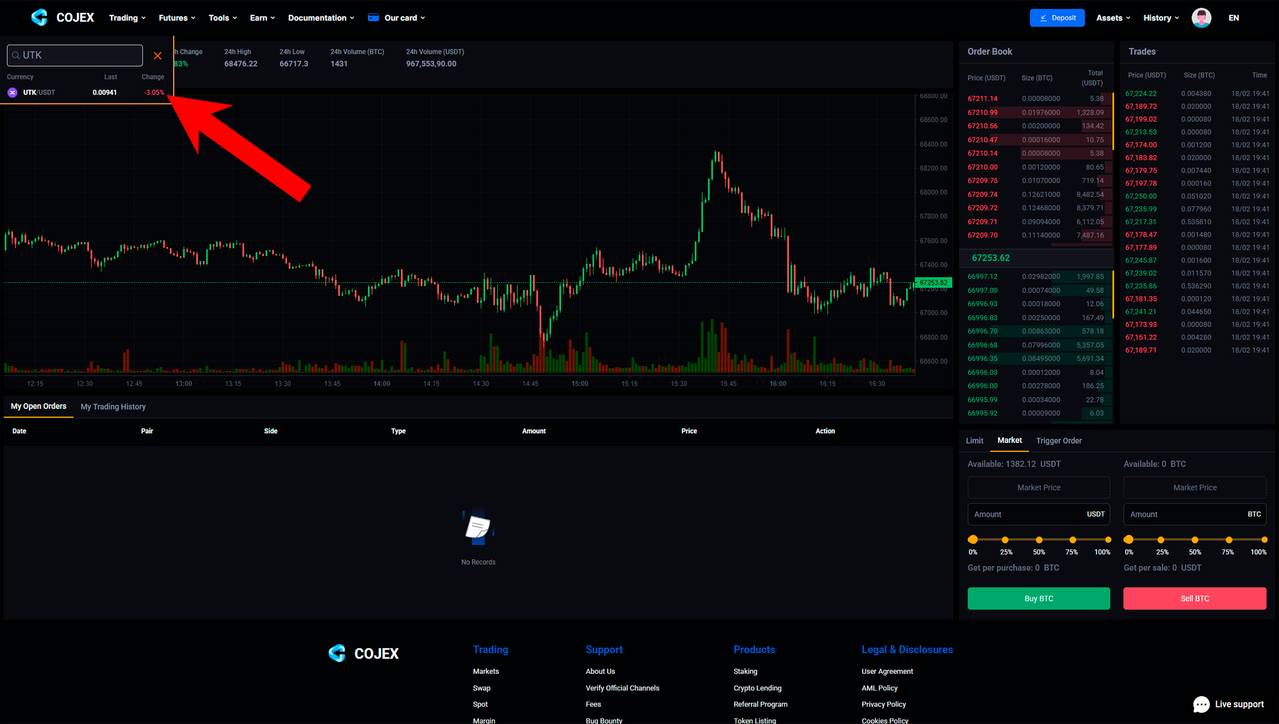
Task: Click the USDT Amount input field
Action: [x=1039, y=514]
